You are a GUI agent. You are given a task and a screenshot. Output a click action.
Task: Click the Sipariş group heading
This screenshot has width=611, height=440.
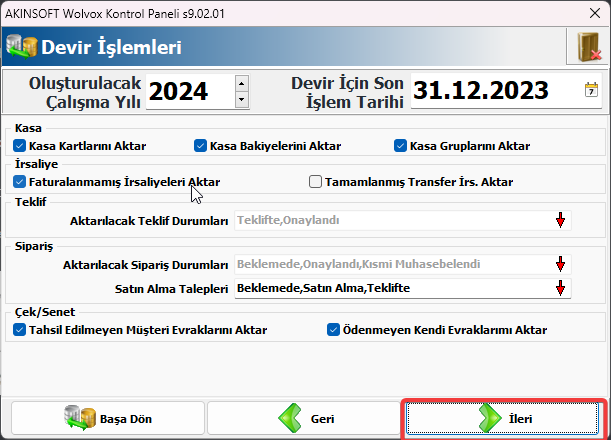34,246
